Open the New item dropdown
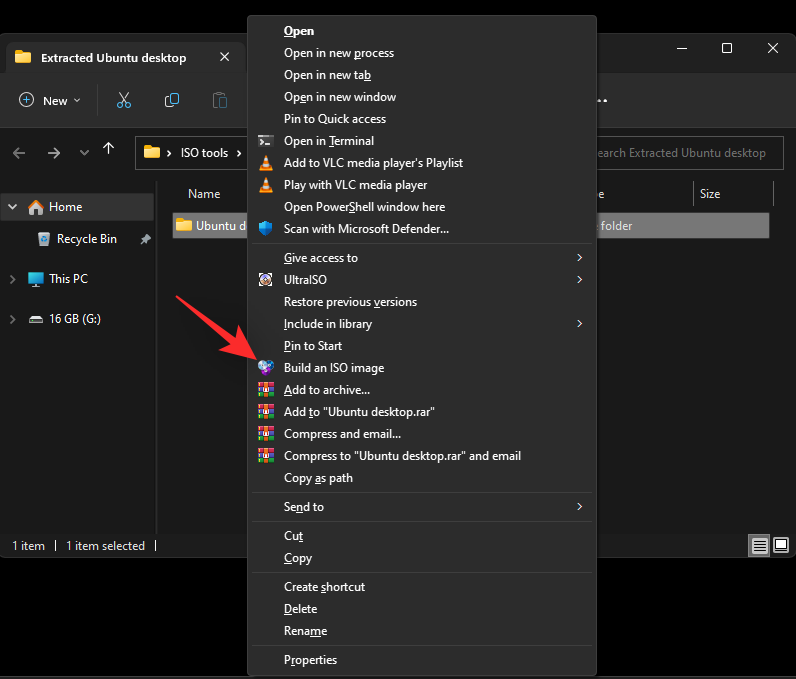 [49, 100]
